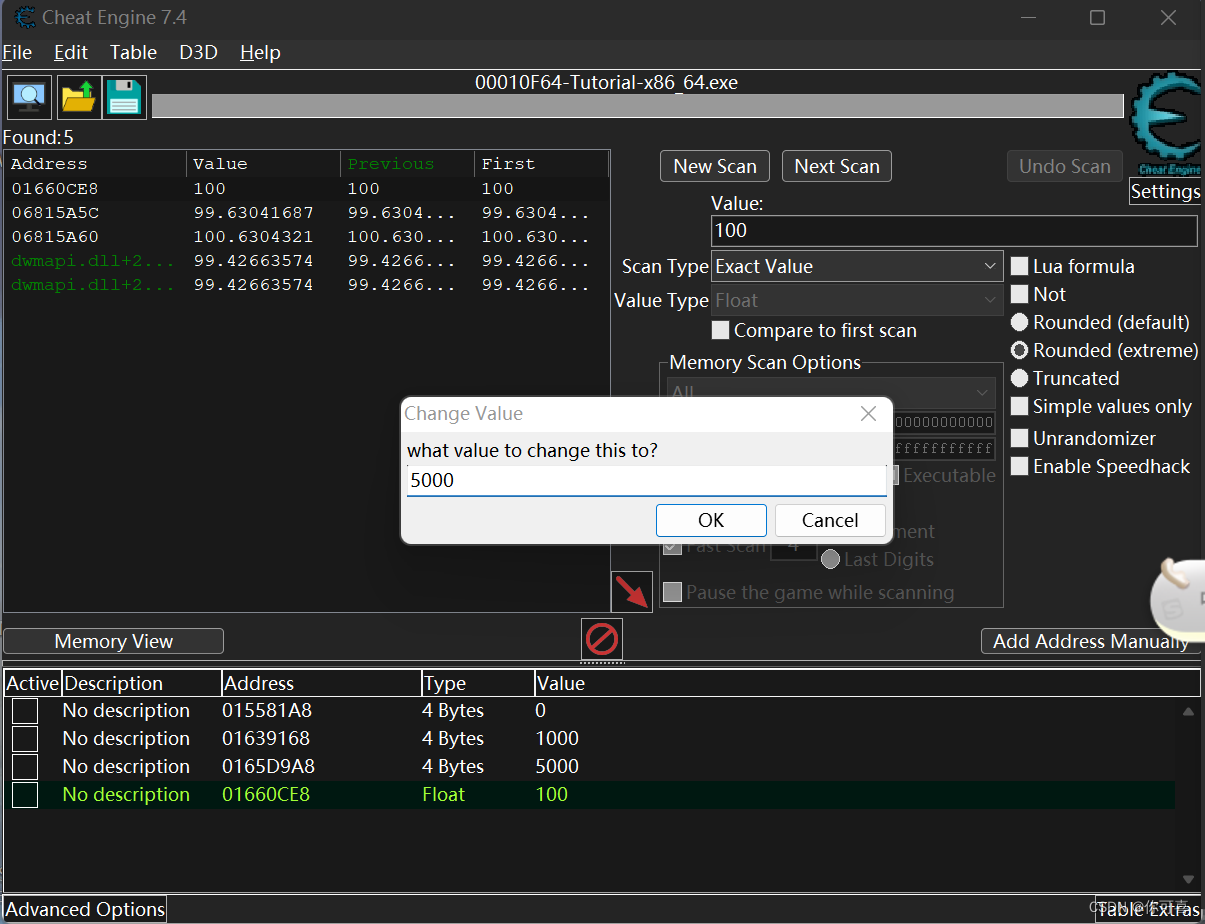The width and height of the screenshot is (1205, 924).
Task: Click the red arrow add-to-addresslist icon
Action: (x=632, y=592)
